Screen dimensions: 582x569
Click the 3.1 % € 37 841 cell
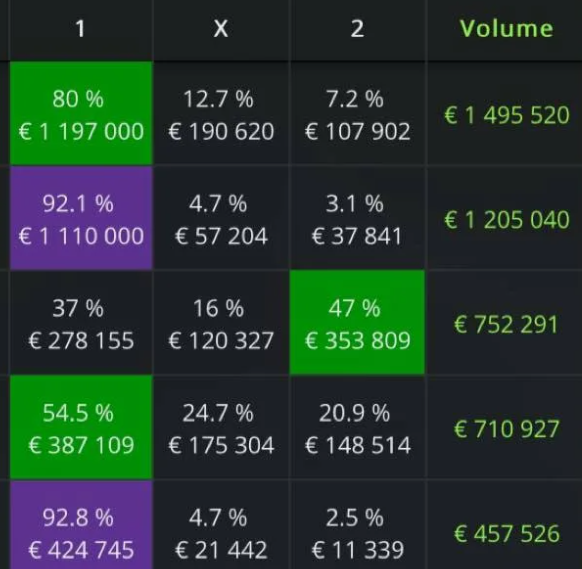click(357, 218)
